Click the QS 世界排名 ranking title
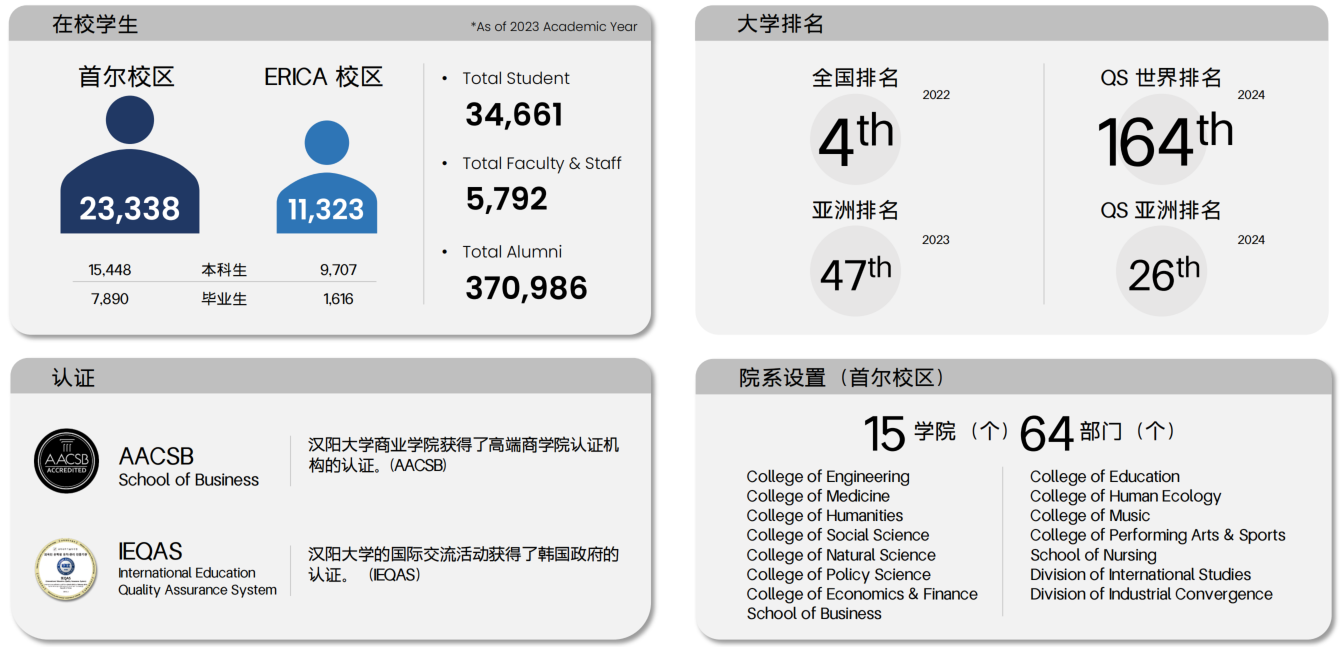1343x647 pixels. coord(1161,77)
